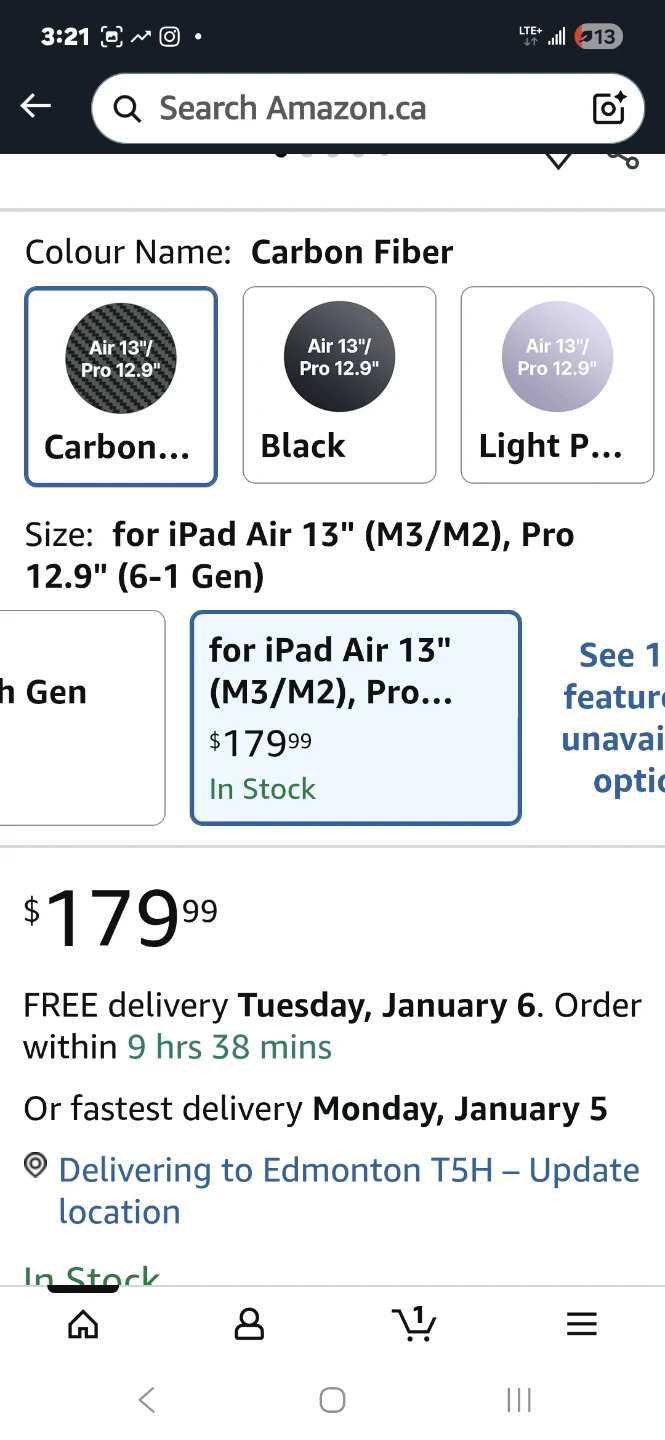Expand see unavailable options link
The width and height of the screenshot is (665, 1440).
coord(612,717)
